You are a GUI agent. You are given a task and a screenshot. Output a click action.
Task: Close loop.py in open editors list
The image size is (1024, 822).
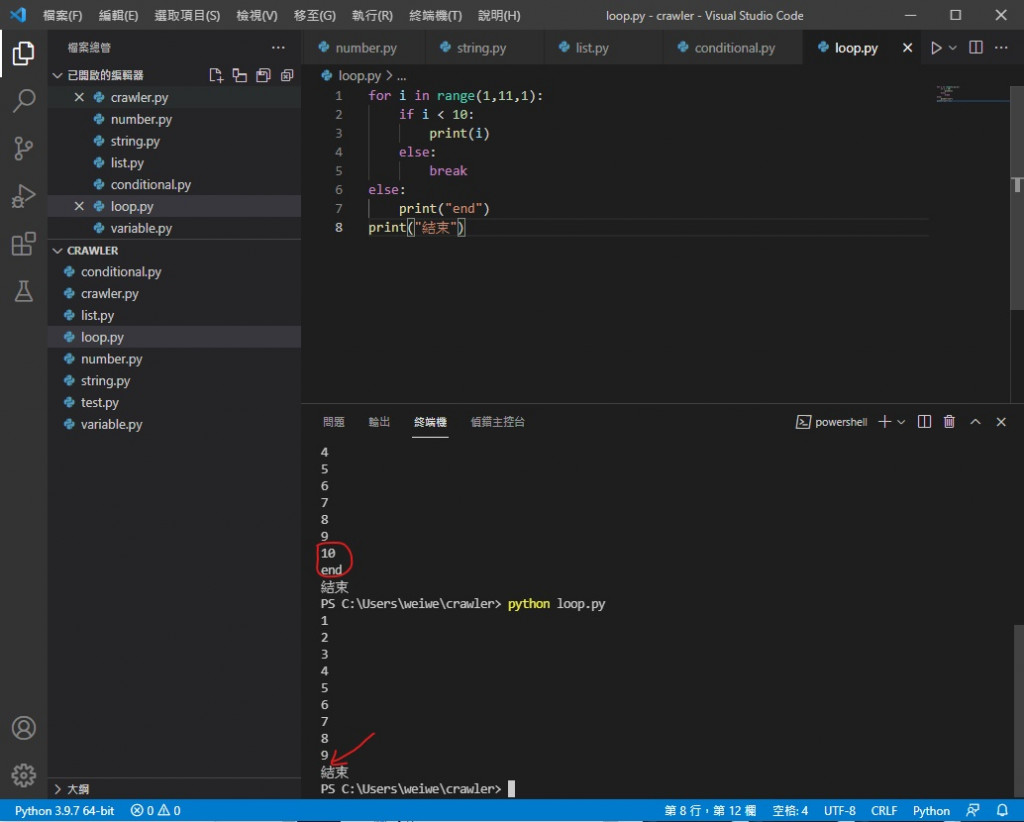(x=79, y=206)
